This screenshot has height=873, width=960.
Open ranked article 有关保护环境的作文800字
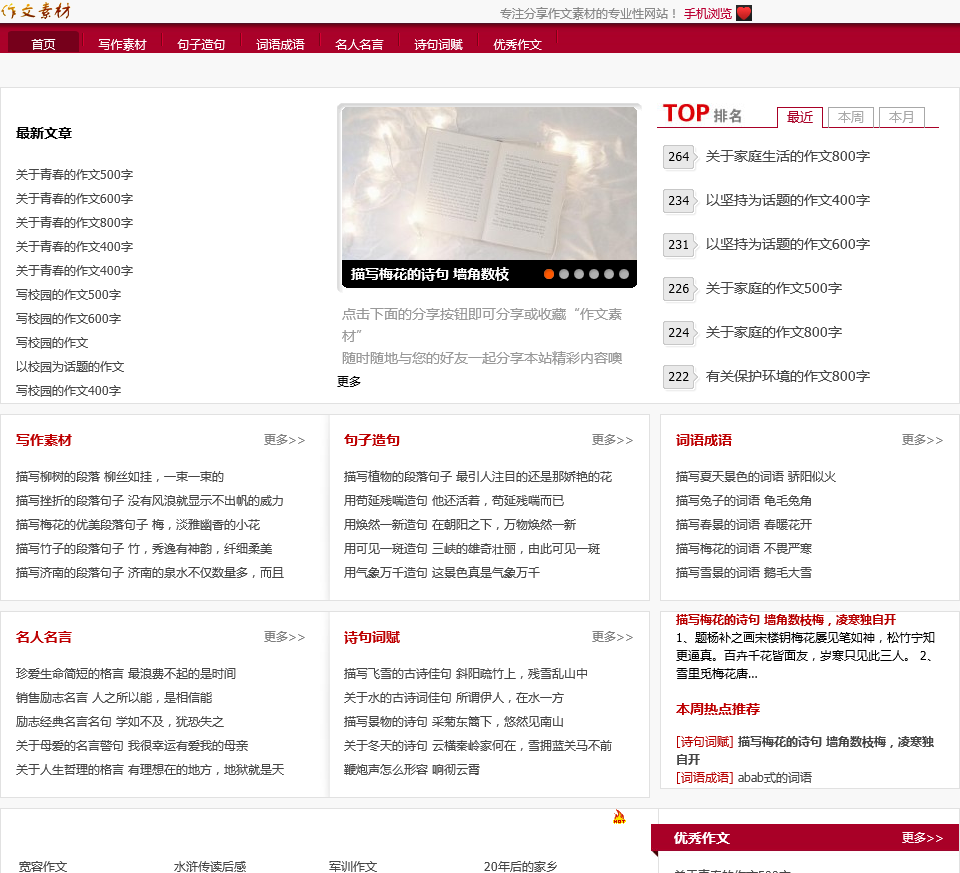tap(788, 377)
